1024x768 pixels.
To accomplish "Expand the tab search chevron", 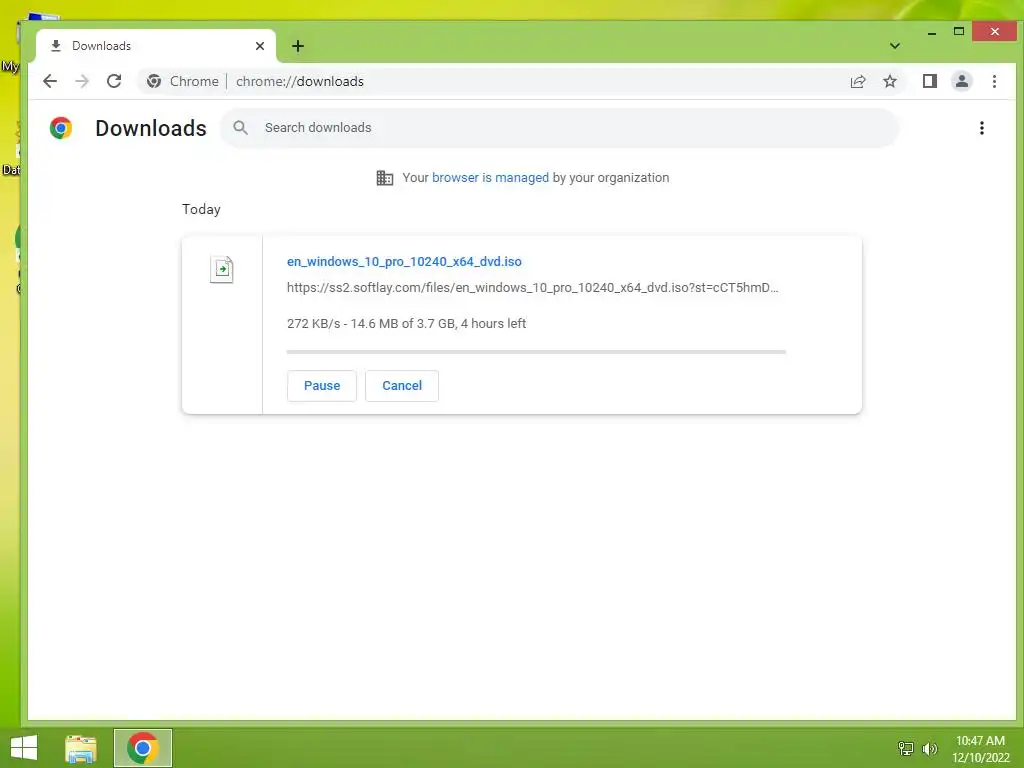I will [x=895, y=46].
